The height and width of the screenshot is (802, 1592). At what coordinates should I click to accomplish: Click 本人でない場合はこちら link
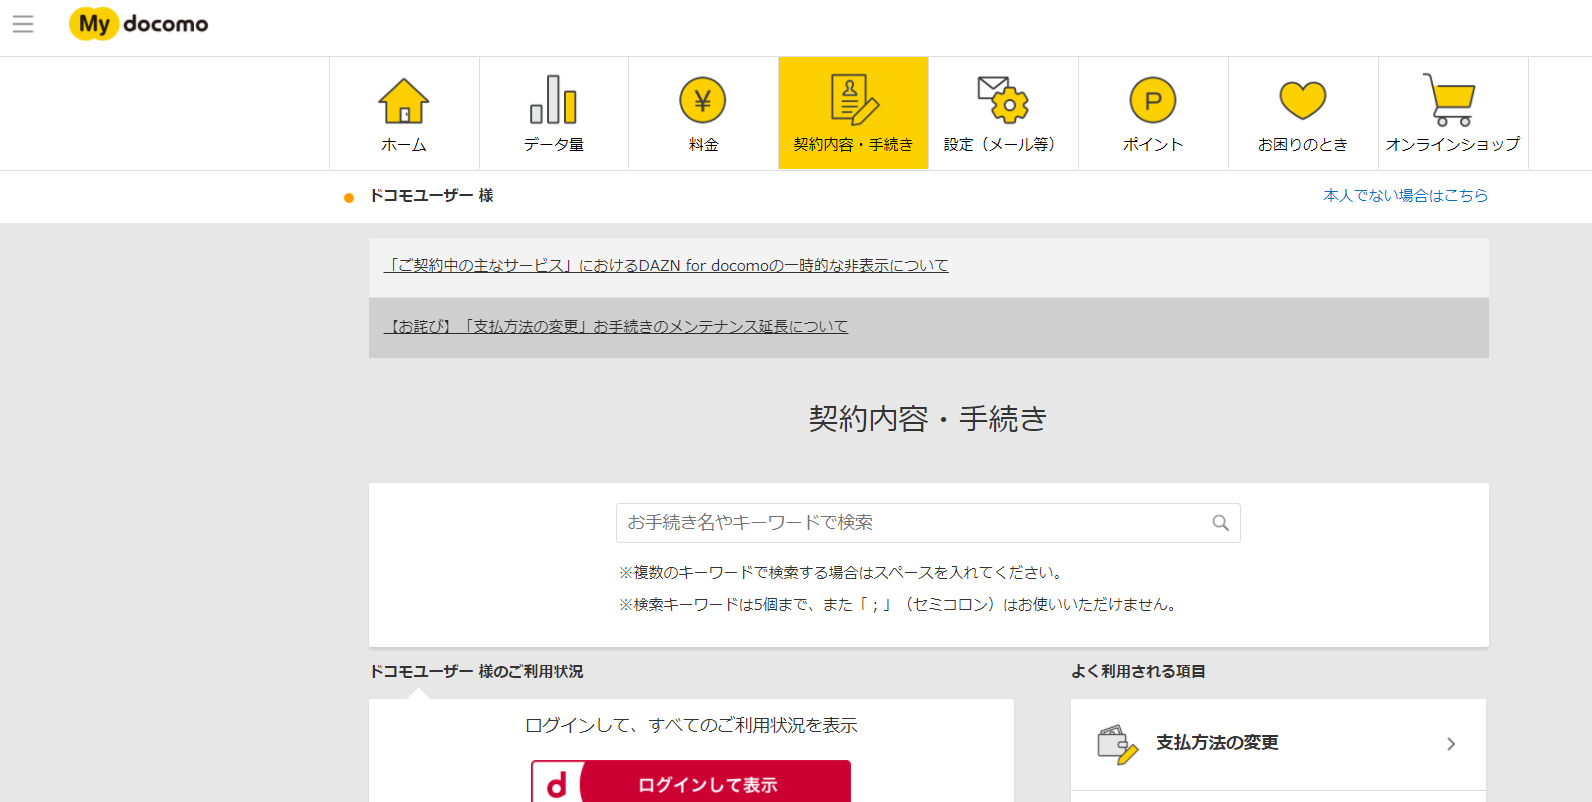coord(1406,196)
